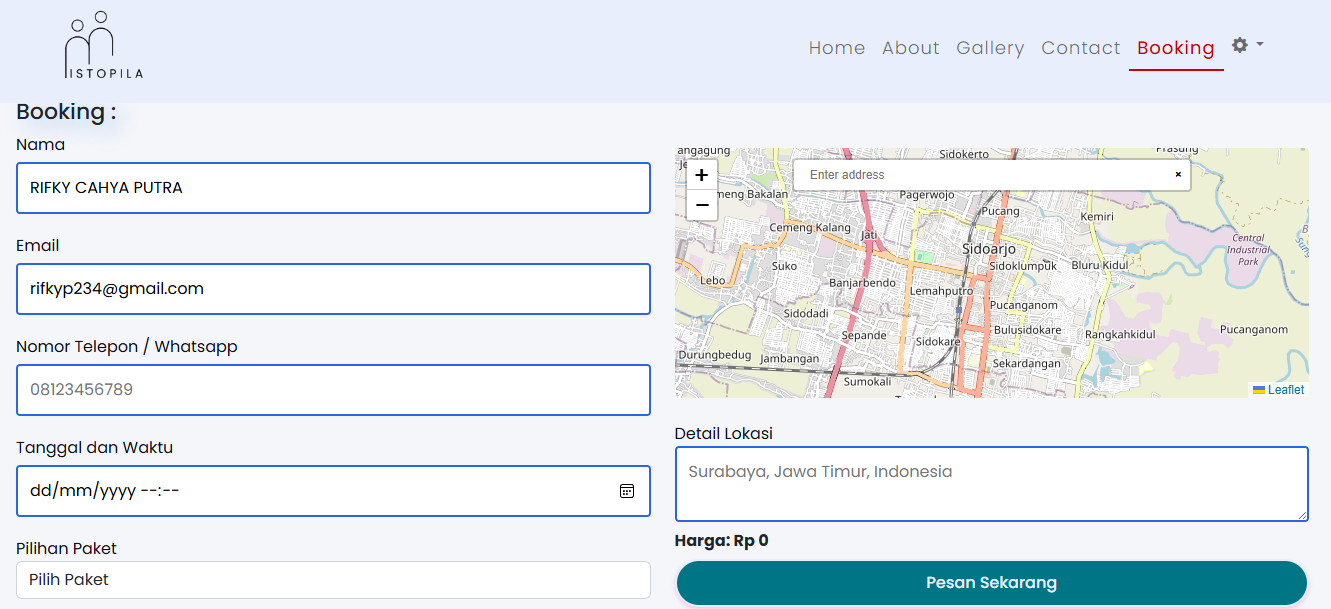Open the date picker calendar icon

[627, 491]
